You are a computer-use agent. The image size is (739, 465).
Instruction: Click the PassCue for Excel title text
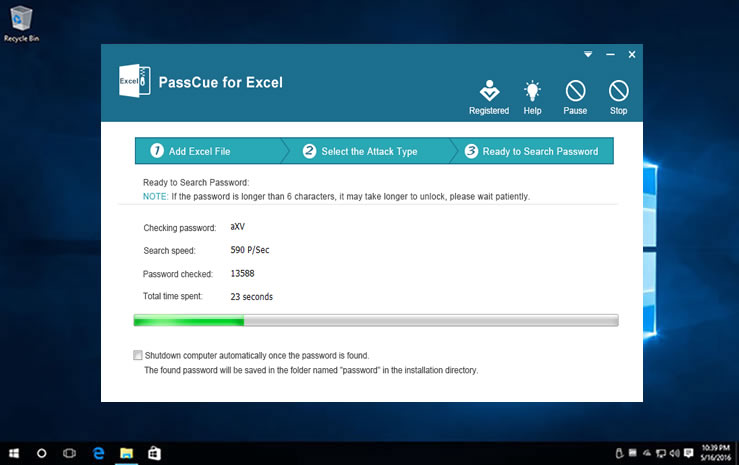click(x=221, y=82)
